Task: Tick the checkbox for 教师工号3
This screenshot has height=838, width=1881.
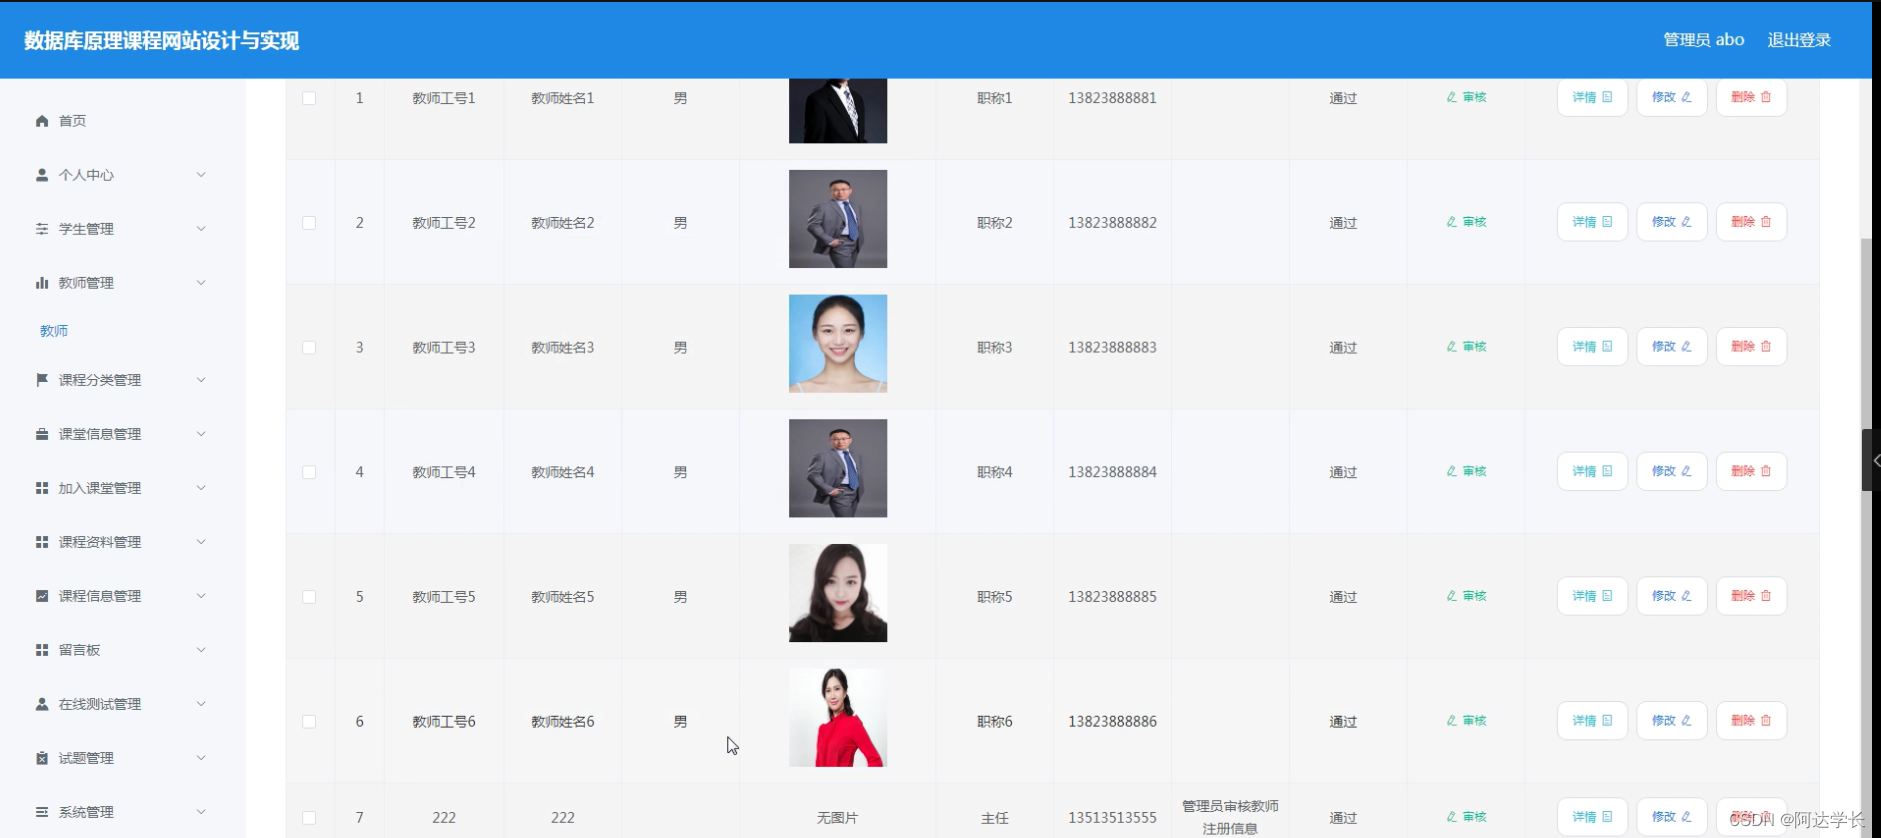Action: [x=309, y=348]
